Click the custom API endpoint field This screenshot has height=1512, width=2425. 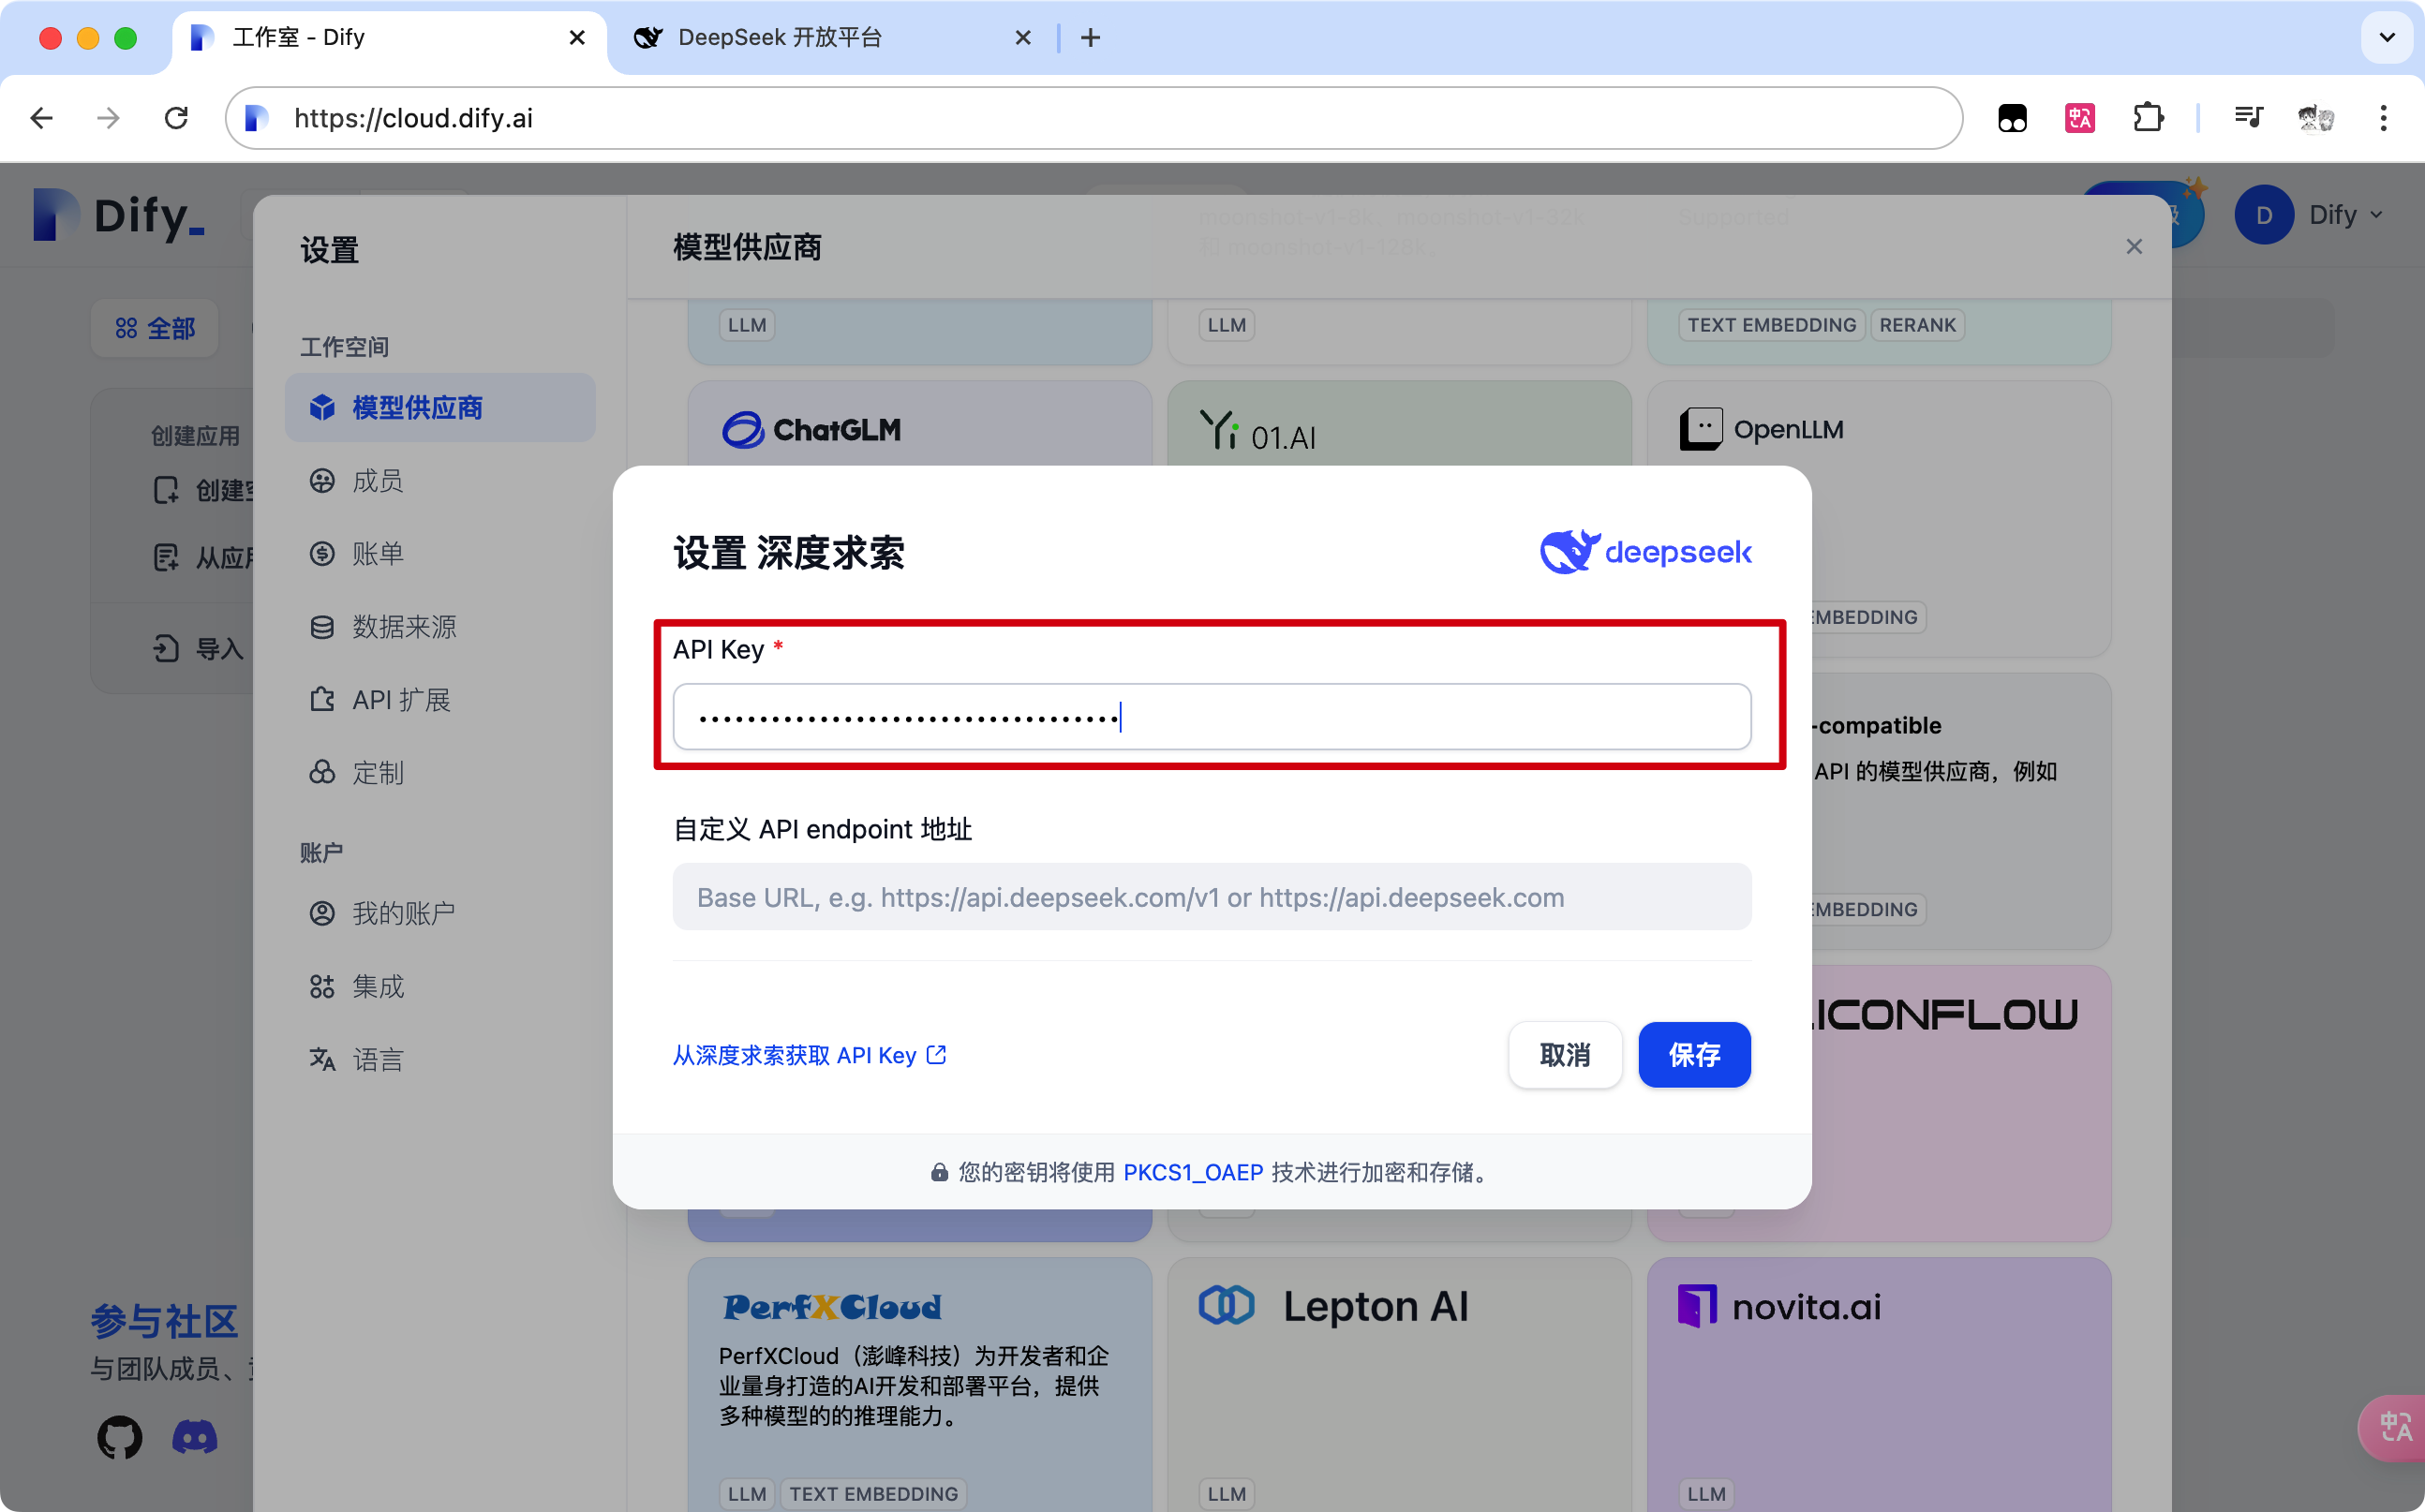point(1212,897)
